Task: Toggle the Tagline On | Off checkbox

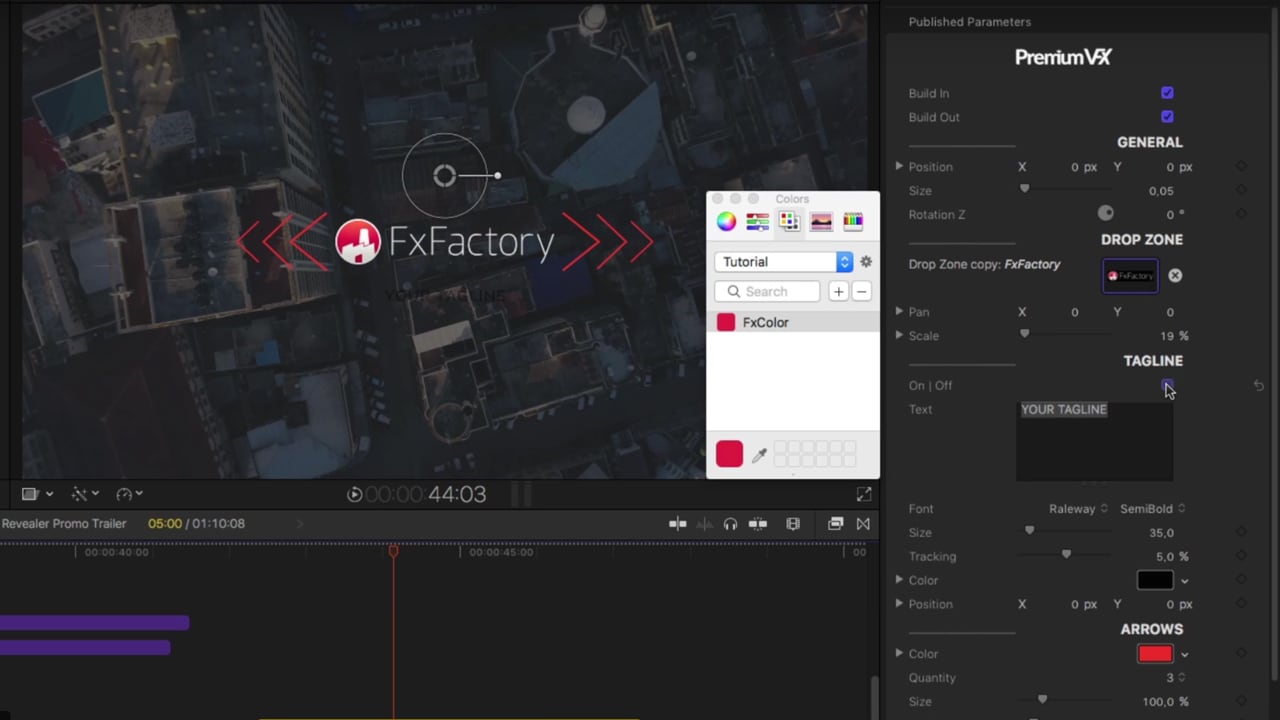Action: tap(1167, 385)
